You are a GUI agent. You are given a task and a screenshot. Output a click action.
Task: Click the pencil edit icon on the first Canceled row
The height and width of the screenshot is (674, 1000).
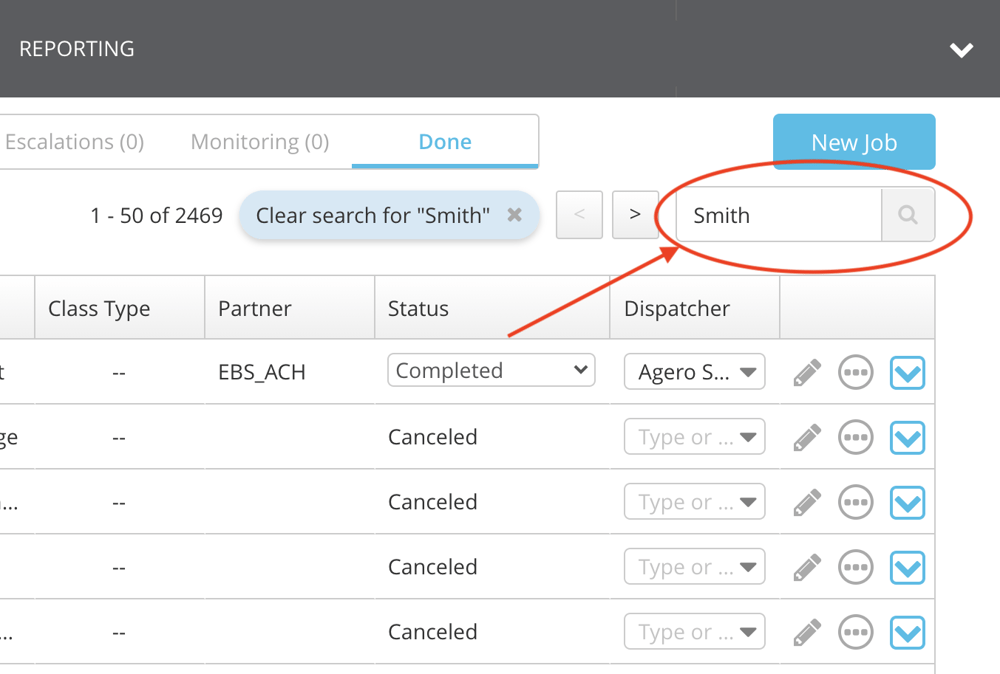point(807,437)
